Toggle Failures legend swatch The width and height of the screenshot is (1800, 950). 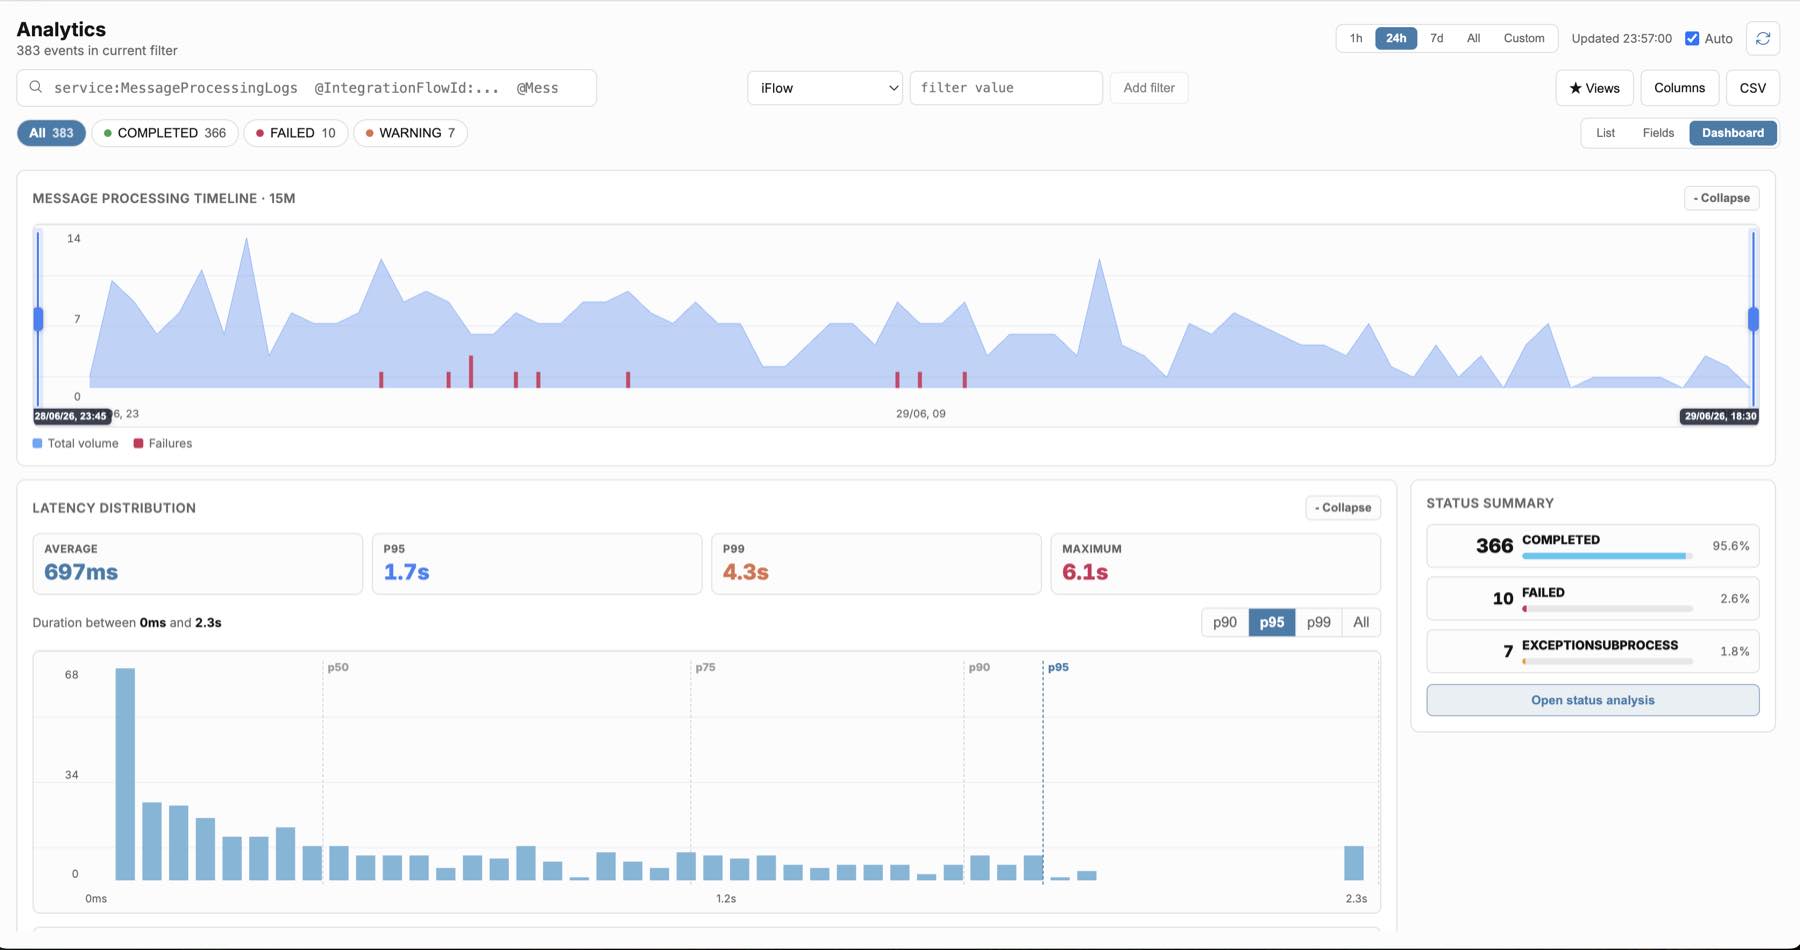[138, 443]
